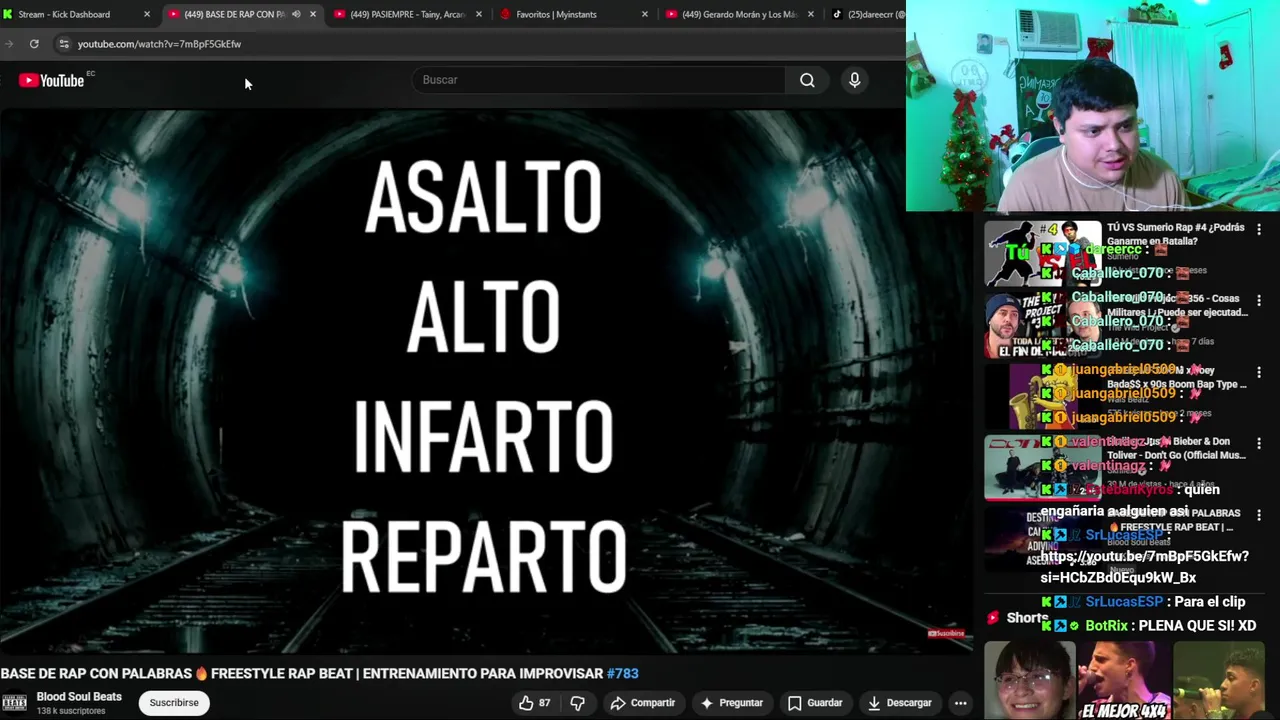The height and width of the screenshot is (720, 1280).
Task: Open options menu for Cosas Militares video
Action: (1259, 300)
